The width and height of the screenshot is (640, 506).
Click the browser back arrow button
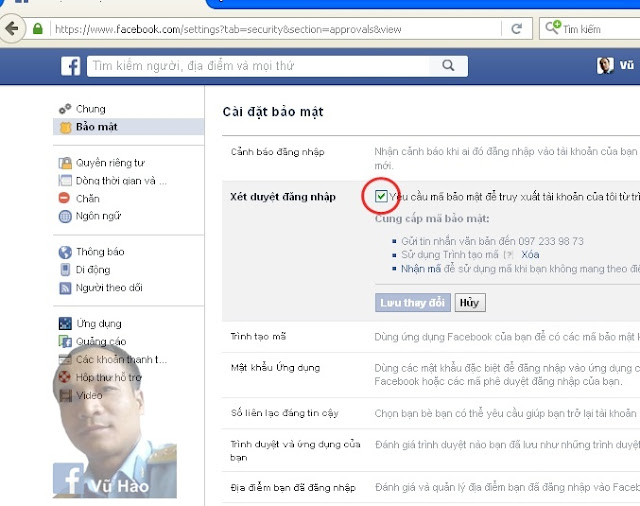pyautogui.click(x=12, y=29)
